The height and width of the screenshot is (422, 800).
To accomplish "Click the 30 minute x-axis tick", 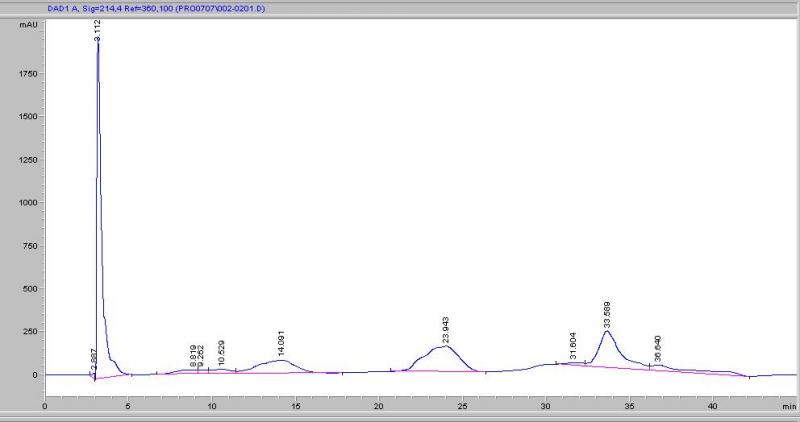I will [x=545, y=407].
